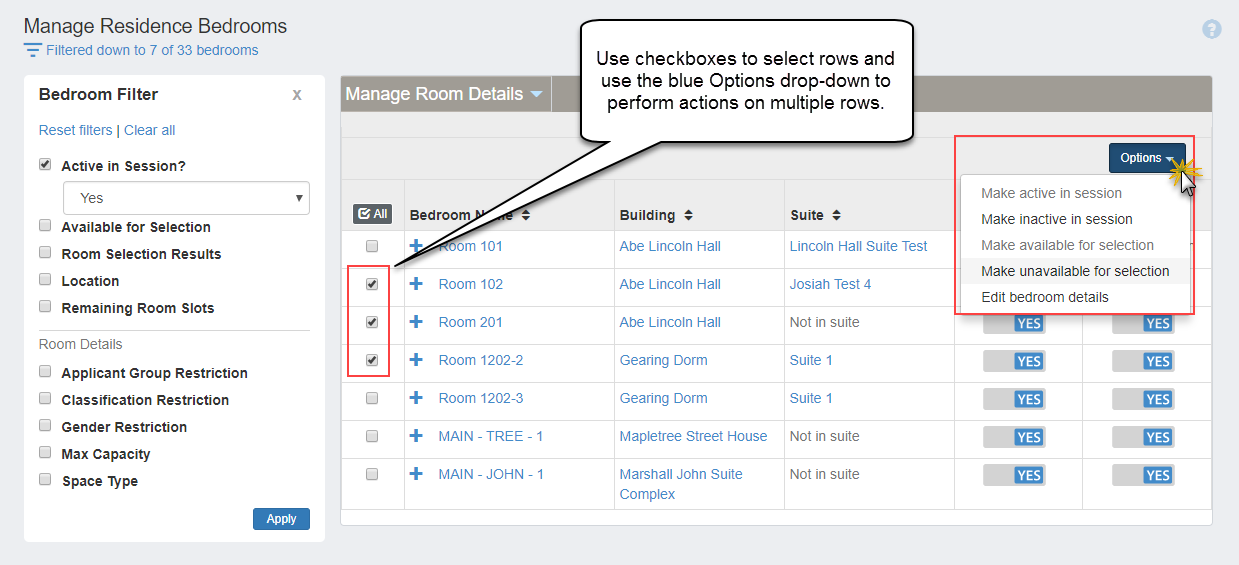Screen dimensions: 1239x565
Task: Toggle first YES switch for Room 1202-3
Action: pos(1014,399)
